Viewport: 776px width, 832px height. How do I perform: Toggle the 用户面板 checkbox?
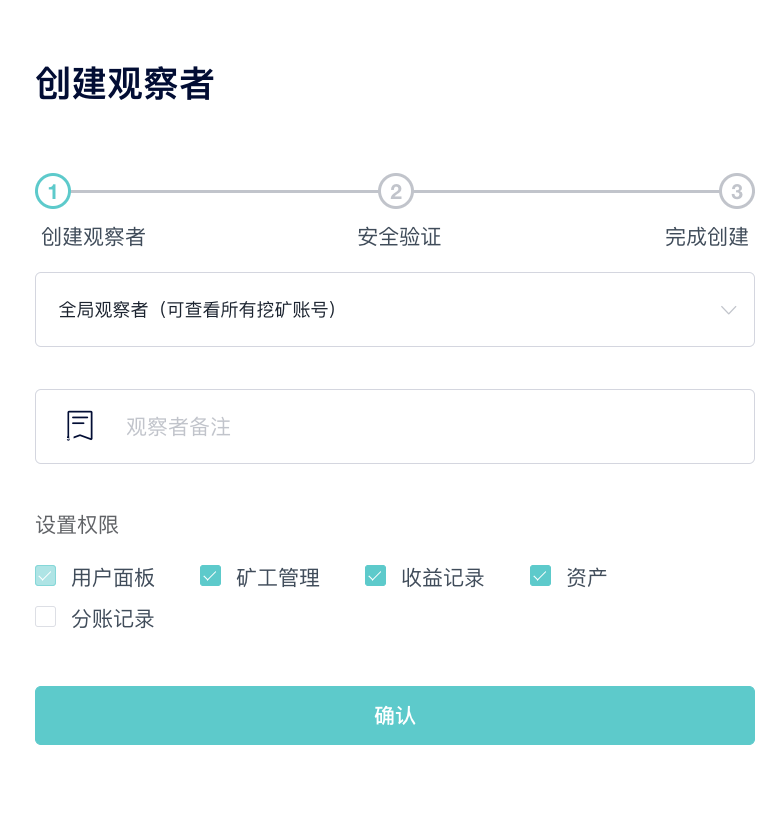(46, 576)
